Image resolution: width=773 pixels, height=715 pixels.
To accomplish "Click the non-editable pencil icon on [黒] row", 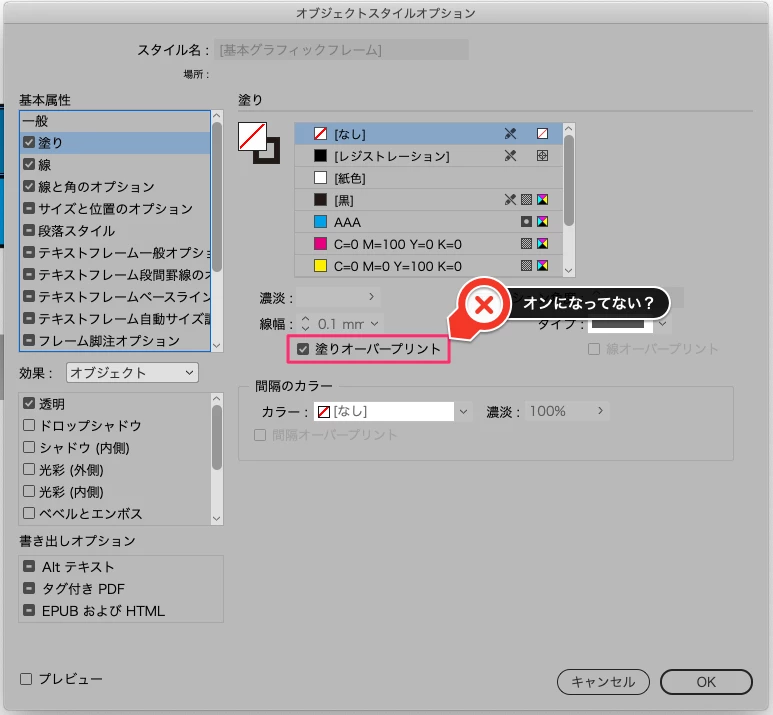I will coord(510,200).
